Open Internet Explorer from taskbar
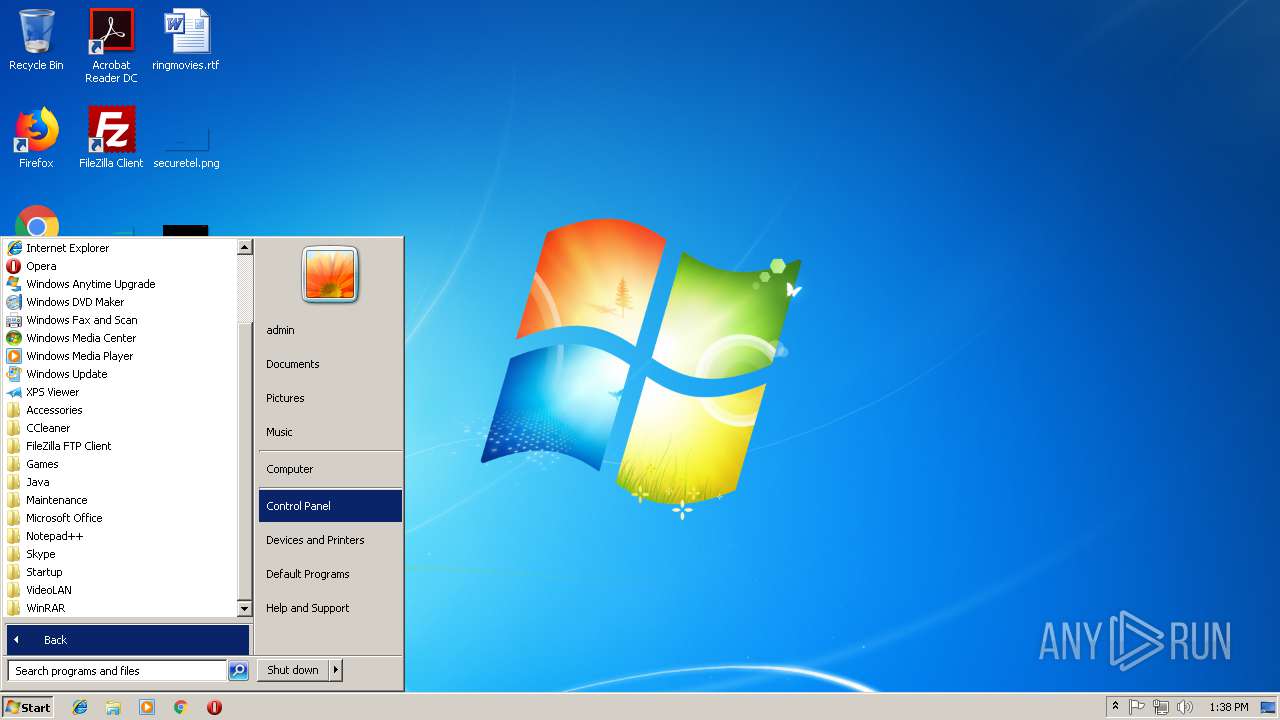Viewport: 1280px width, 720px height. (80, 707)
